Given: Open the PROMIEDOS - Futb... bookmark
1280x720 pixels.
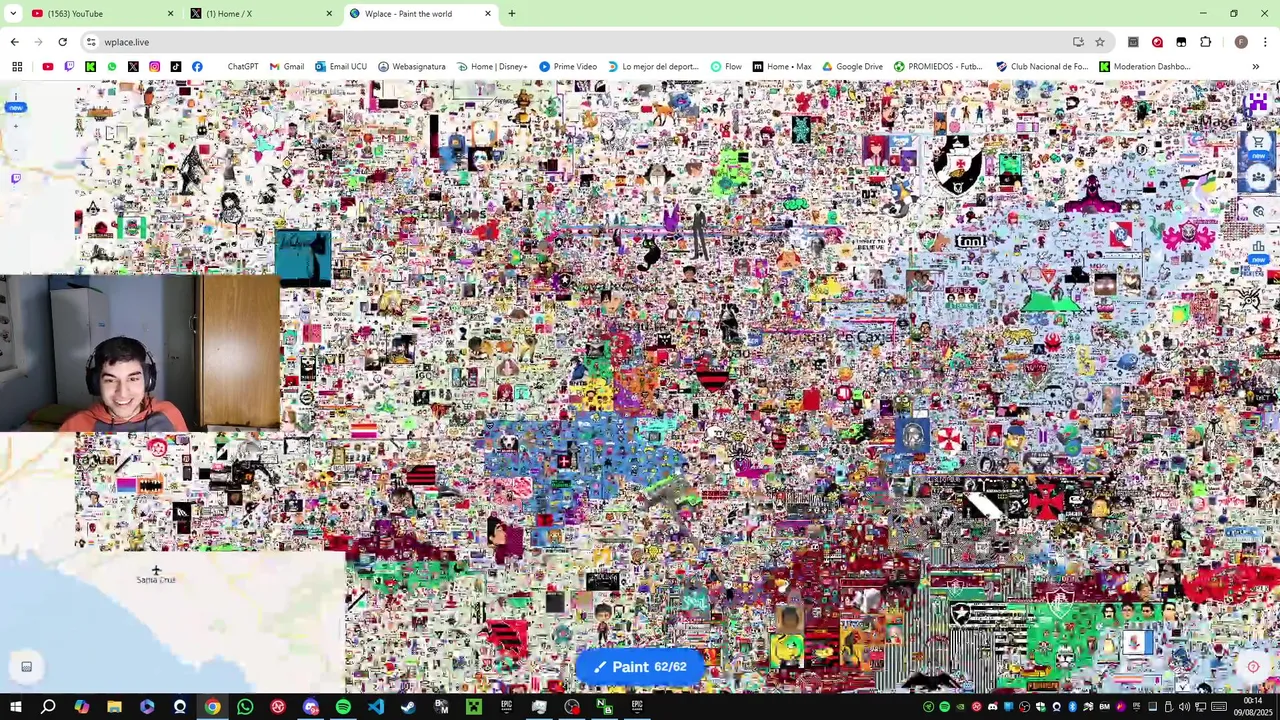Looking at the screenshot, I should [938, 67].
